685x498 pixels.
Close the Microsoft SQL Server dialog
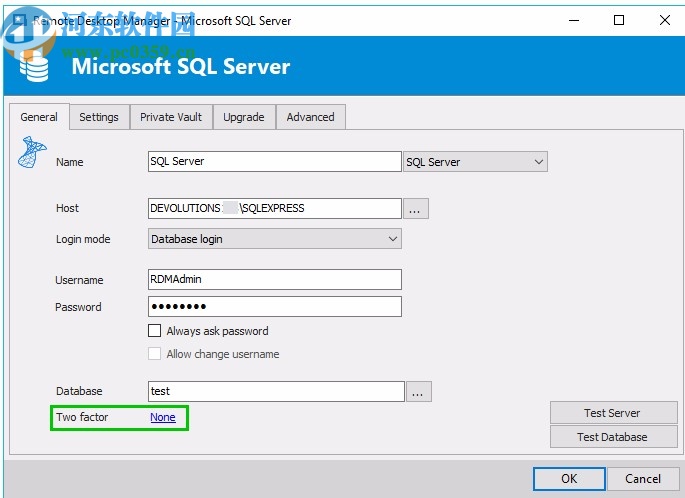coord(664,20)
